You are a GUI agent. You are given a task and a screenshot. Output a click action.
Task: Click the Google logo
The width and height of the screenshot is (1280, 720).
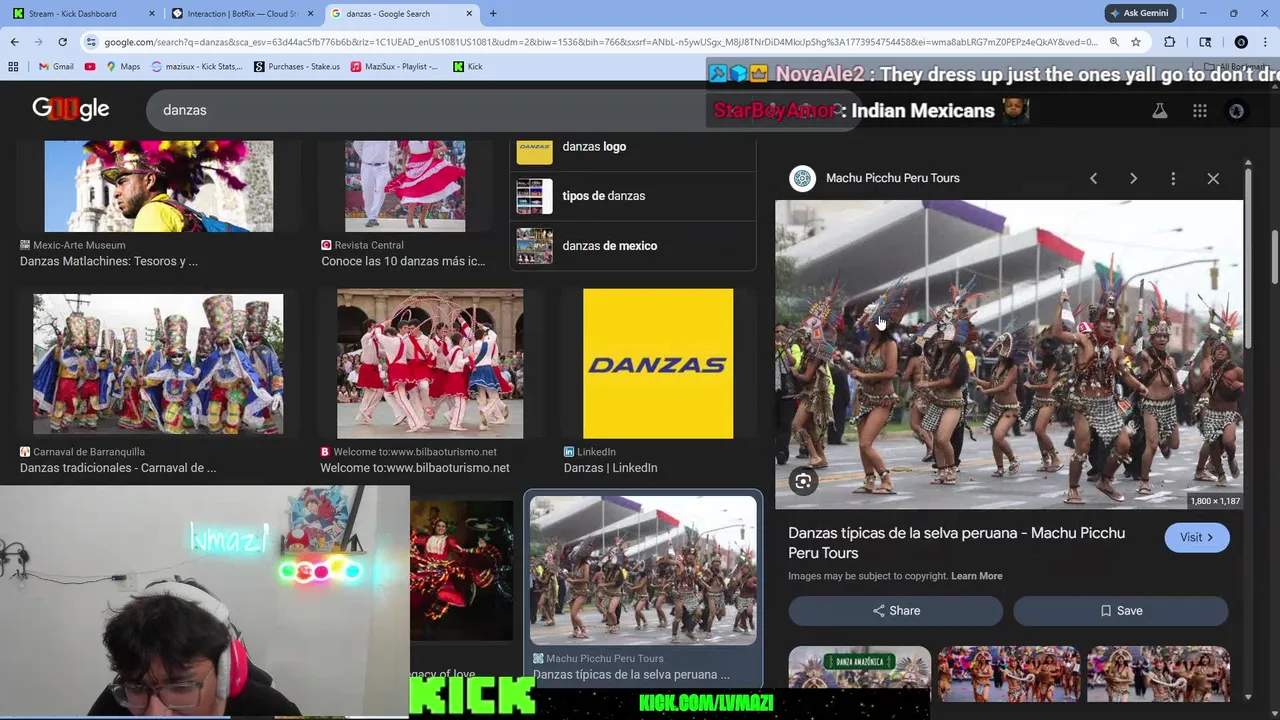(71, 109)
